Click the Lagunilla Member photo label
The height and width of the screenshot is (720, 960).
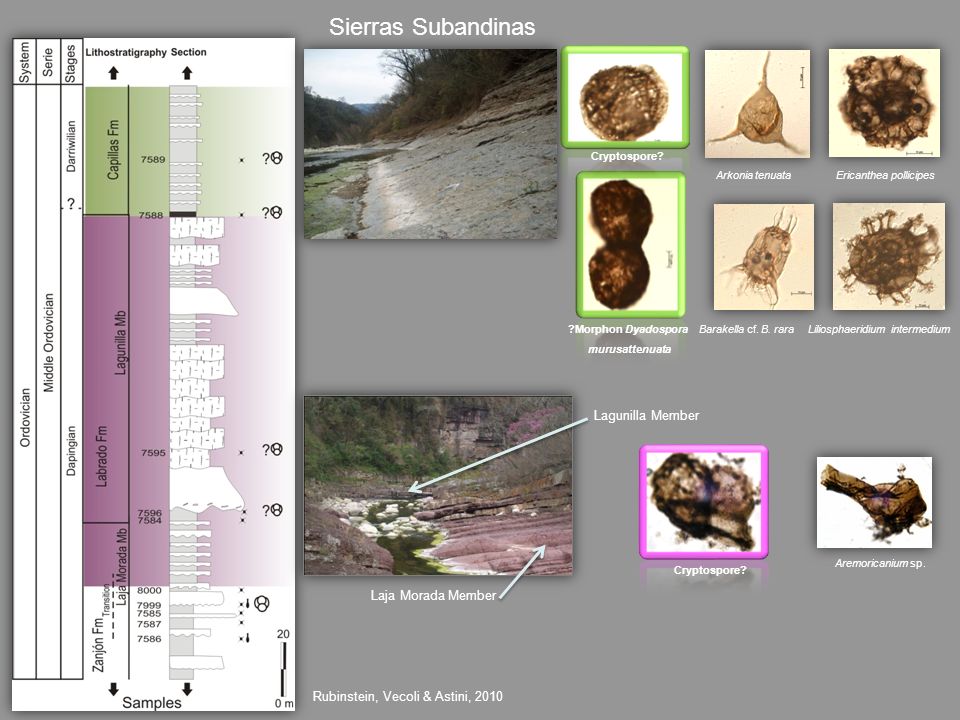tap(646, 415)
